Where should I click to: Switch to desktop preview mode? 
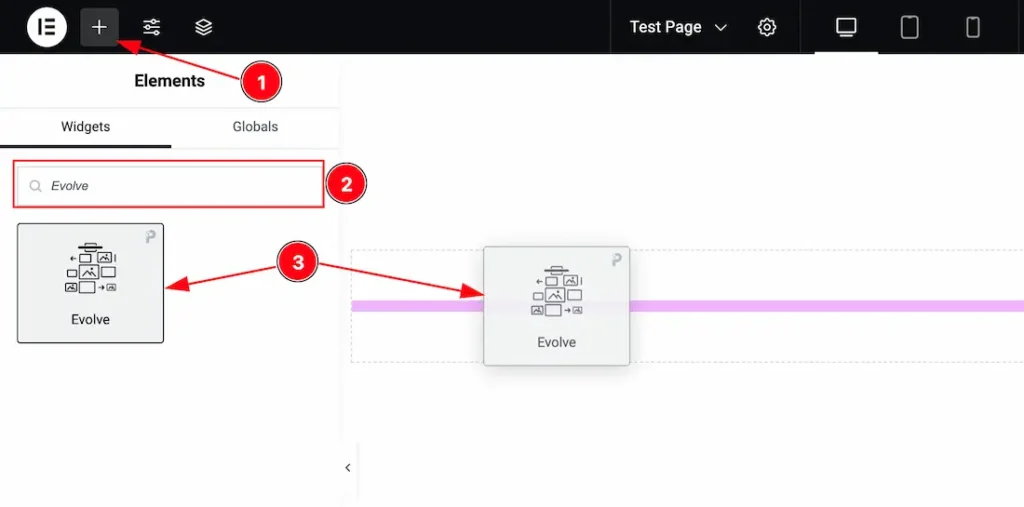846,27
